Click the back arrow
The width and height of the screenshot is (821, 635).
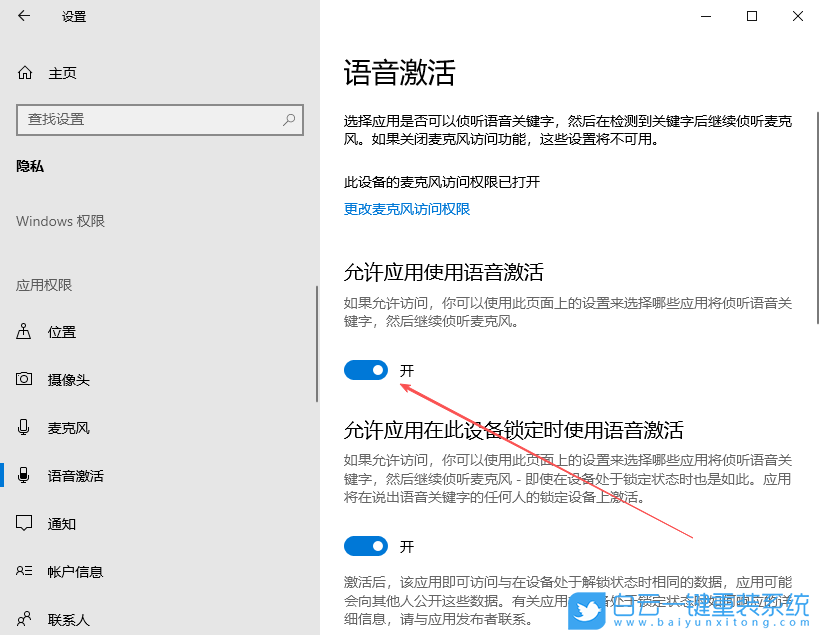(x=22, y=16)
